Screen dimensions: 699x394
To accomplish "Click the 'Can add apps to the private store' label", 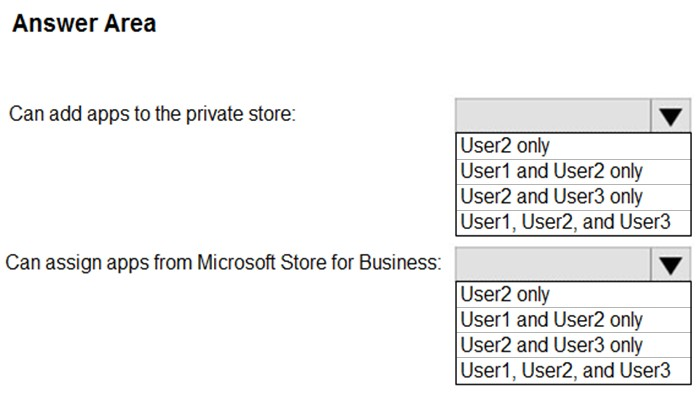I will pyautogui.click(x=152, y=114).
